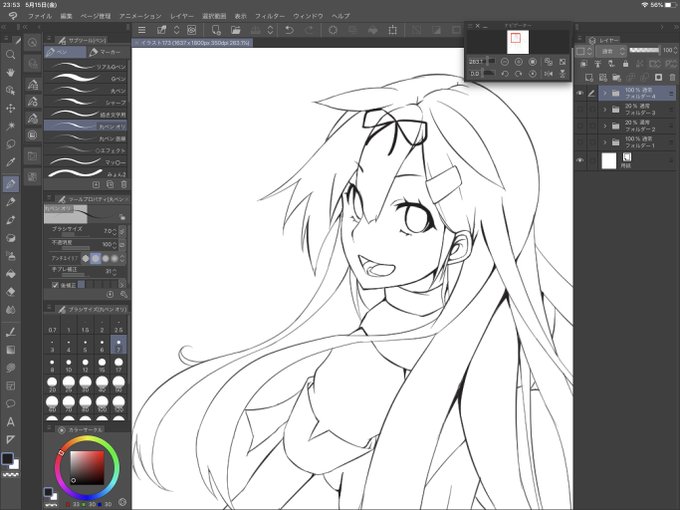Select the Eraser tool
Image resolution: width=680 pixels, height=510 pixels.
click(x=10, y=291)
